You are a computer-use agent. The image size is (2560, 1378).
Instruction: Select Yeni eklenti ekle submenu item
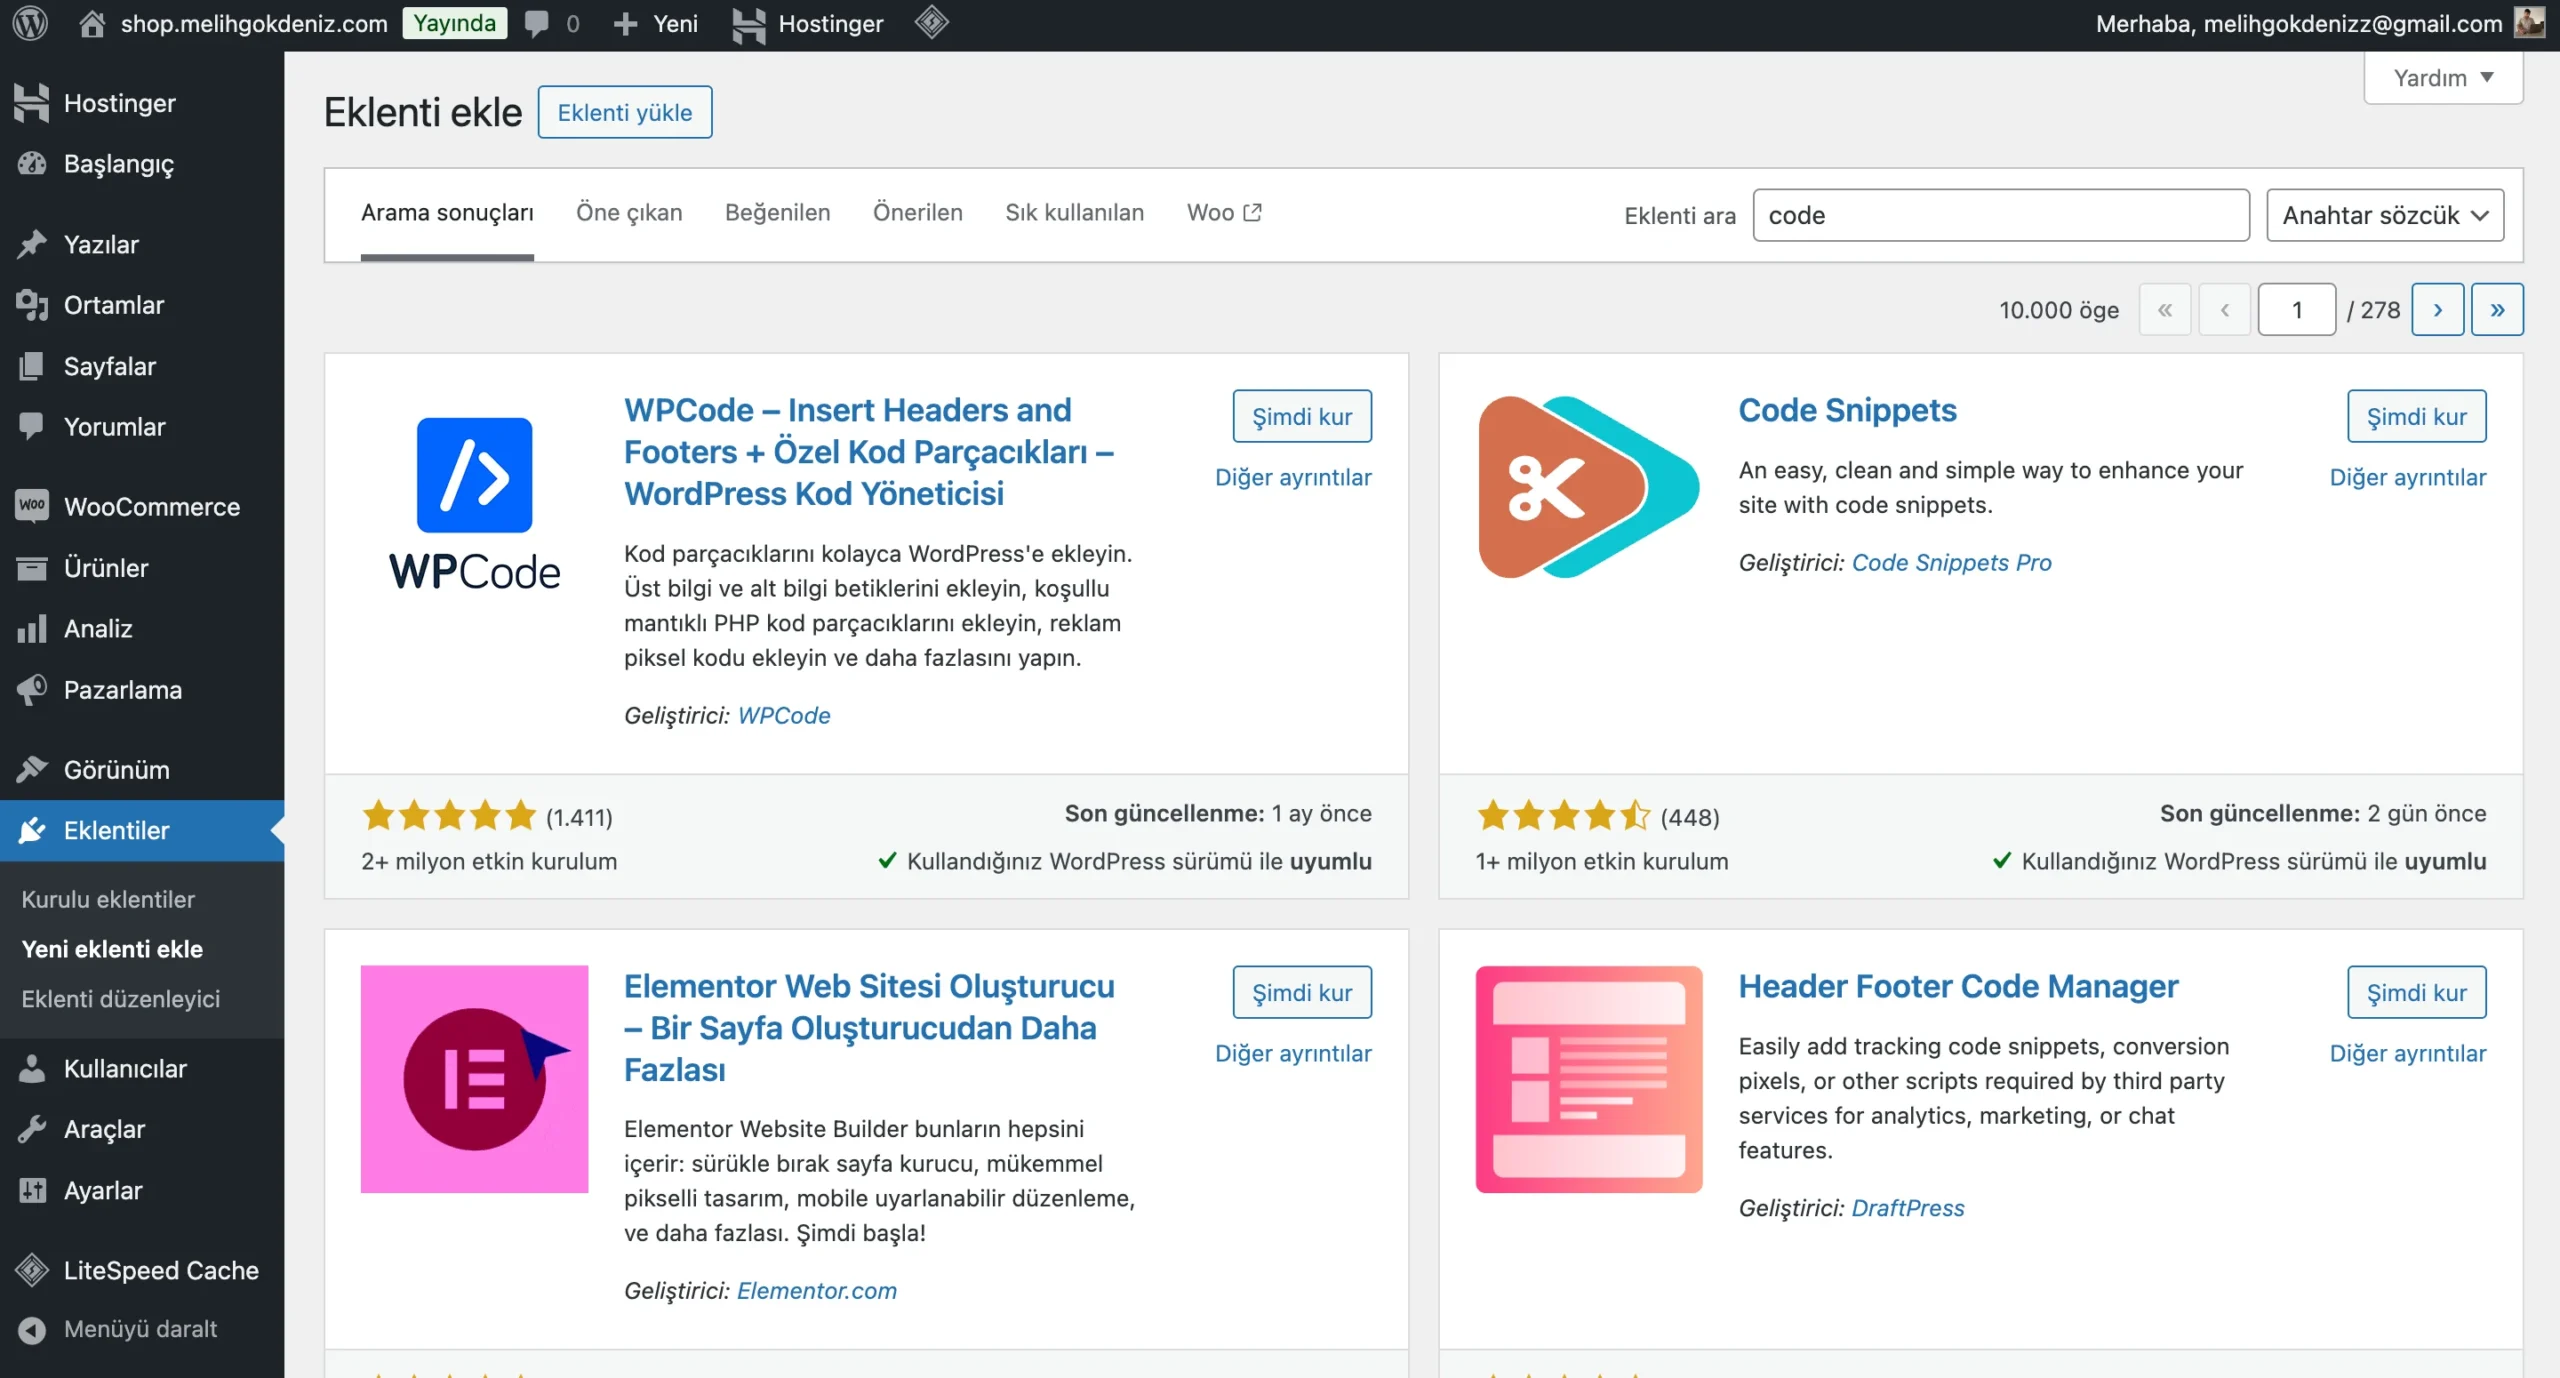click(112, 949)
